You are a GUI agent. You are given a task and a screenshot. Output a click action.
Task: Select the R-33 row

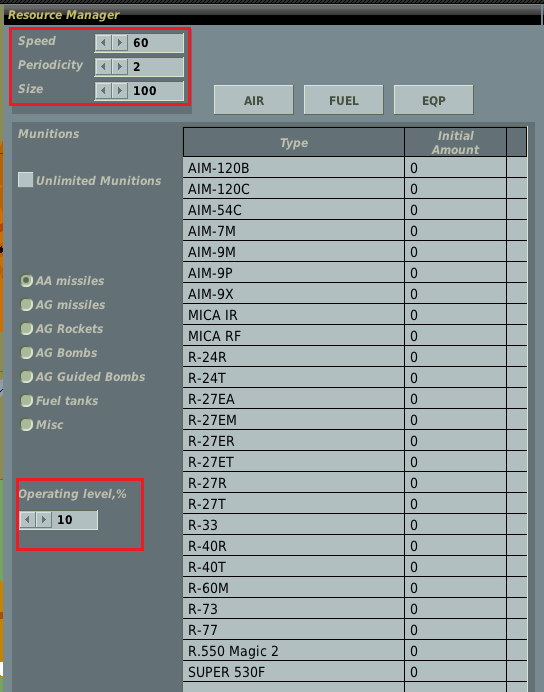coord(355,525)
